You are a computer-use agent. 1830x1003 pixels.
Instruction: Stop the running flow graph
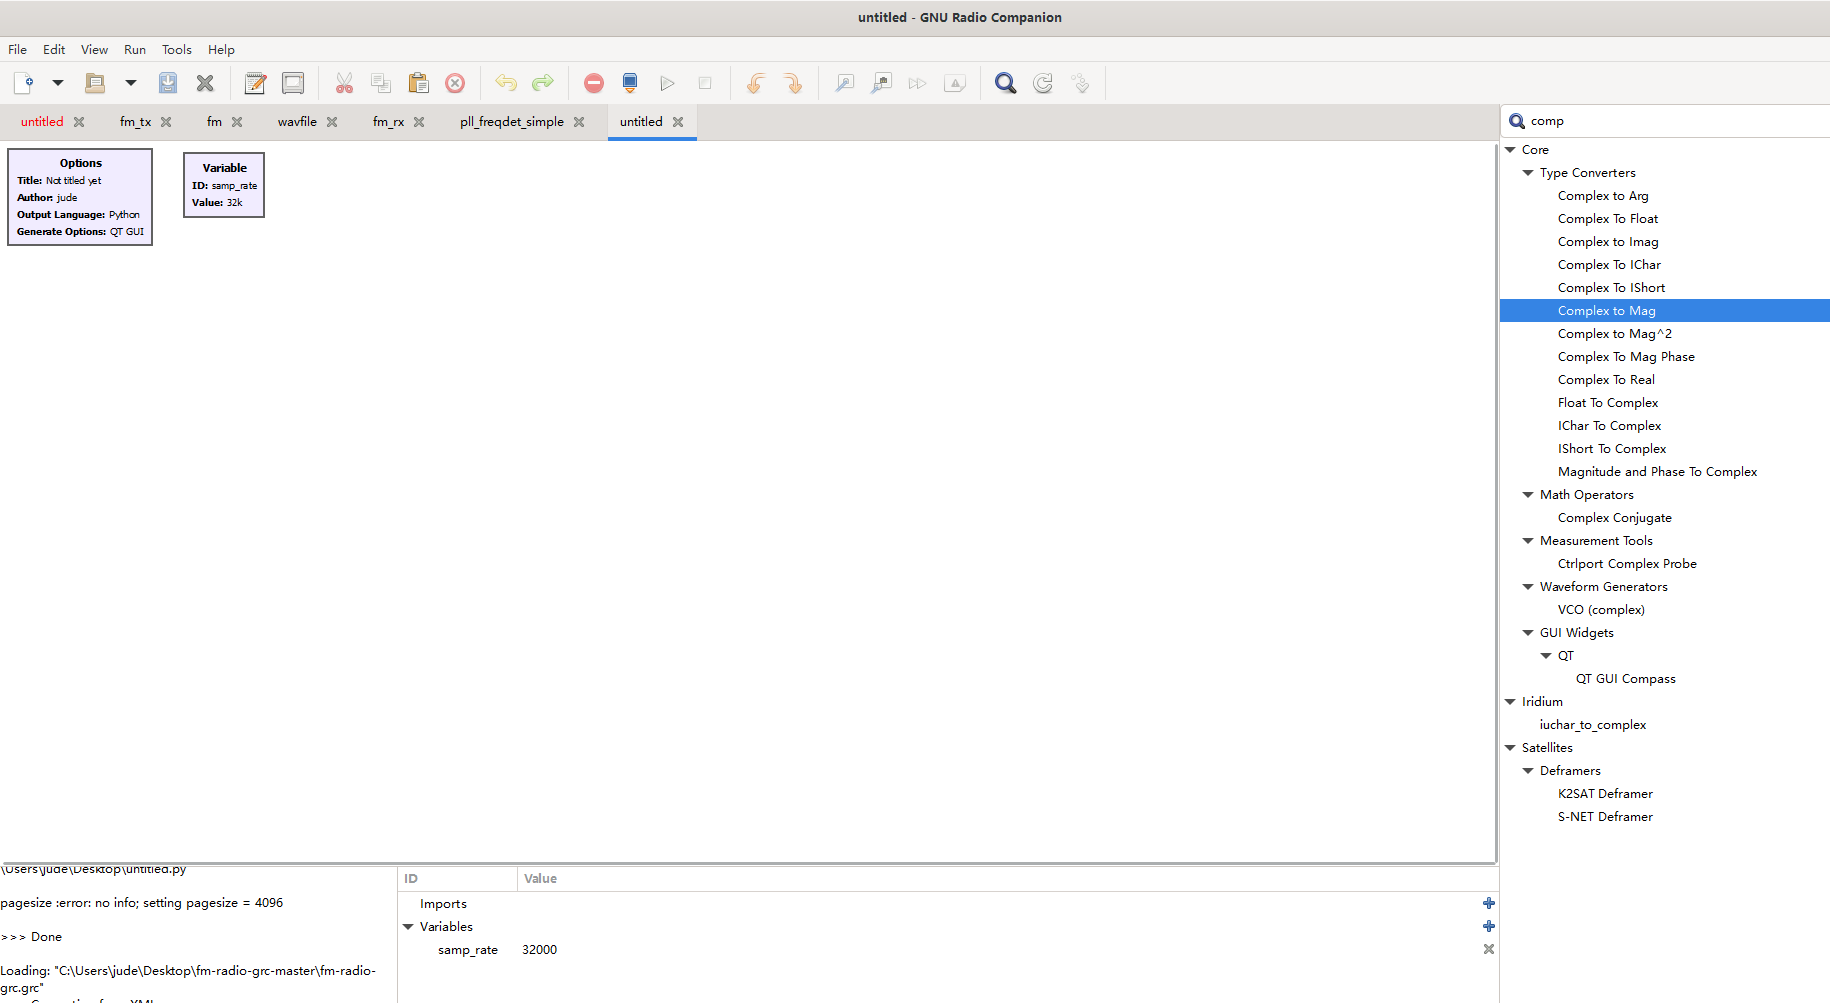pos(705,83)
